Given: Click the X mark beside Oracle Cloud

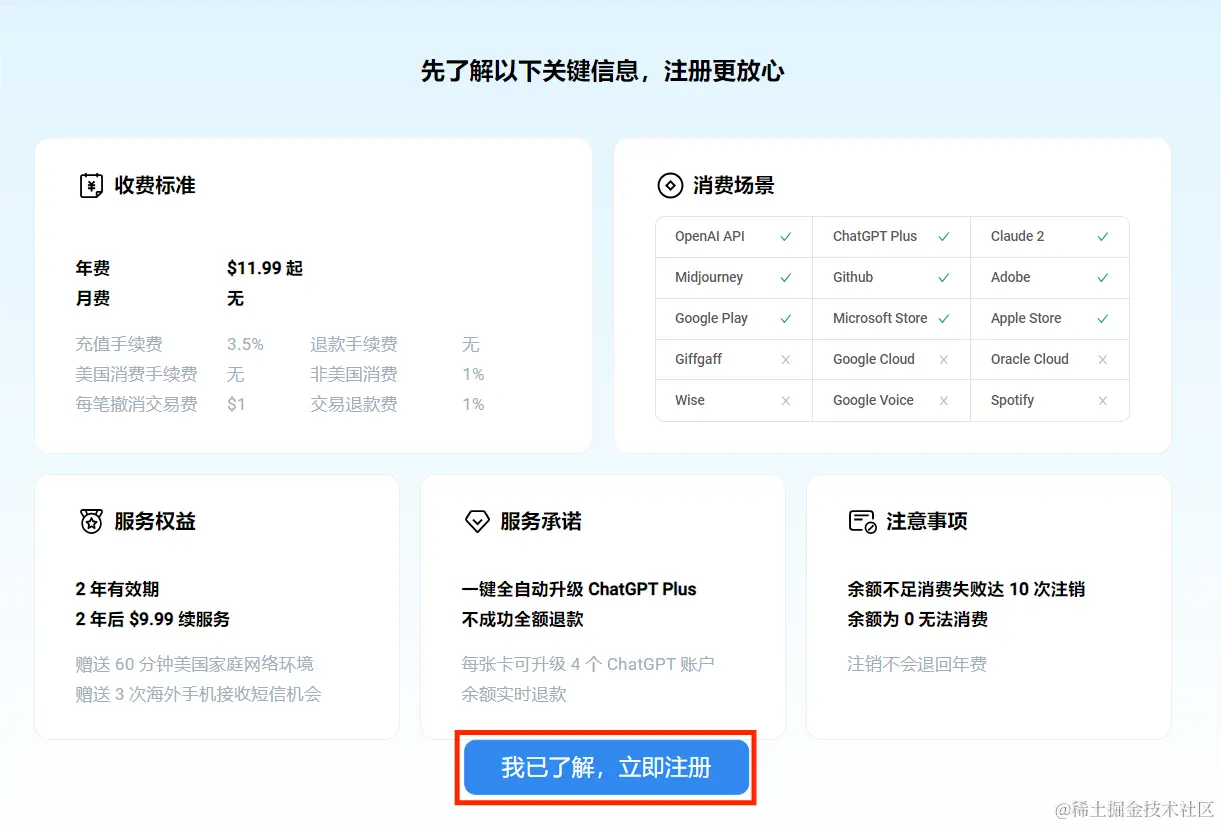Looking at the screenshot, I should coord(1102,359).
